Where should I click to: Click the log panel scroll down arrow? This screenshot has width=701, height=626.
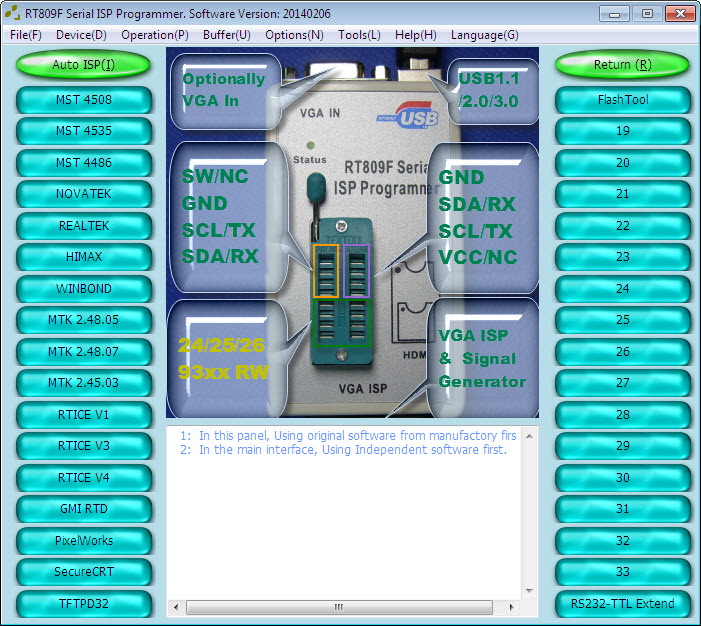click(529, 591)
